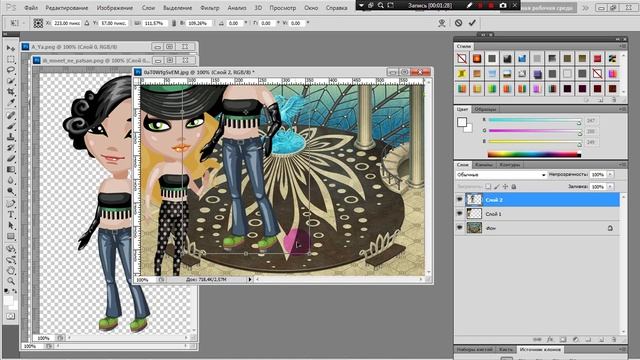Select the Rectangle shape tool
Viewport: 640px width, 360px height.
(11, 237)
